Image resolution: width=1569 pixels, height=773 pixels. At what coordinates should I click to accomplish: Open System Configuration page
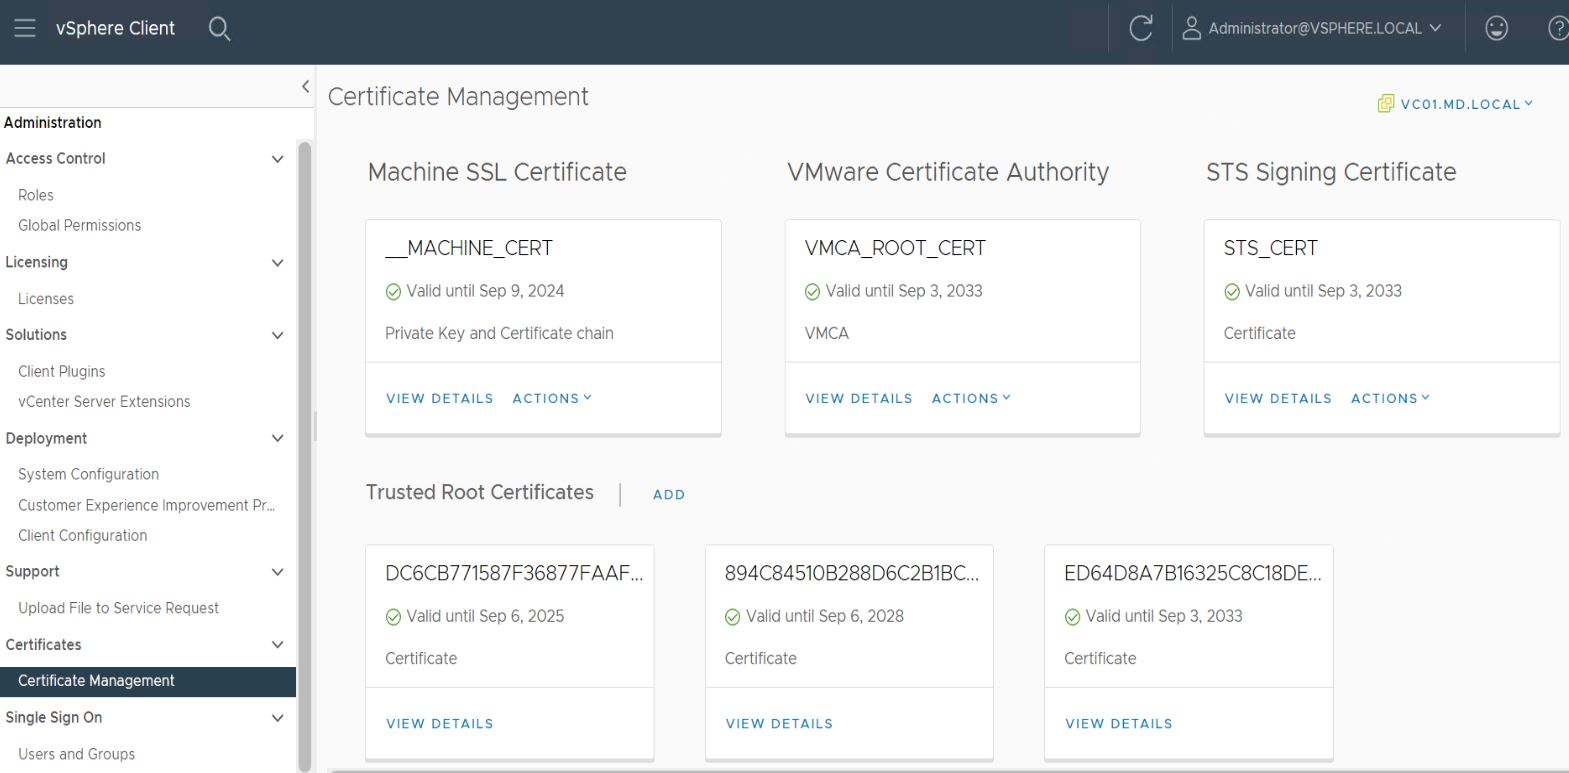(88, 474)
